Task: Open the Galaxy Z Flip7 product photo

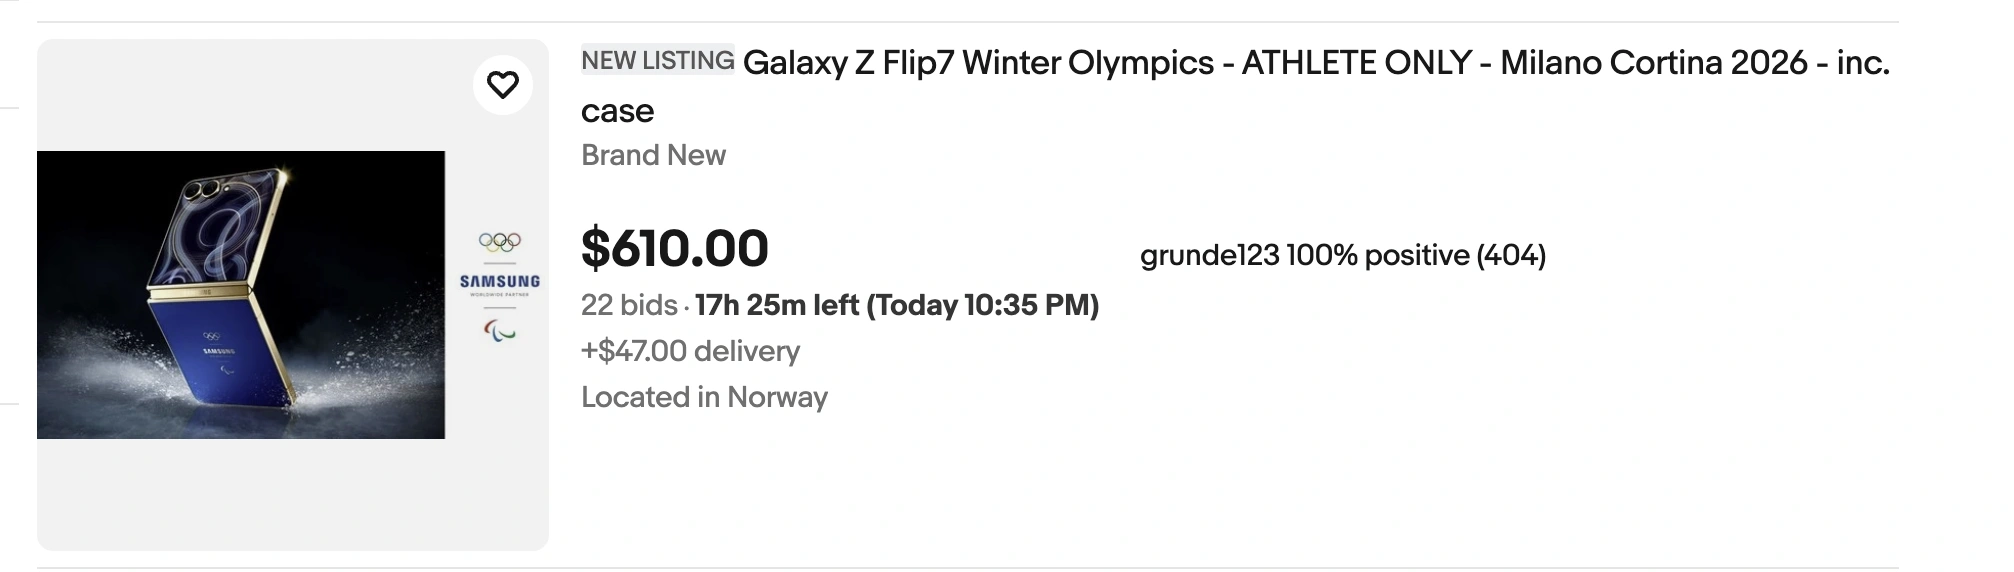Action: [x=241, y=295]
